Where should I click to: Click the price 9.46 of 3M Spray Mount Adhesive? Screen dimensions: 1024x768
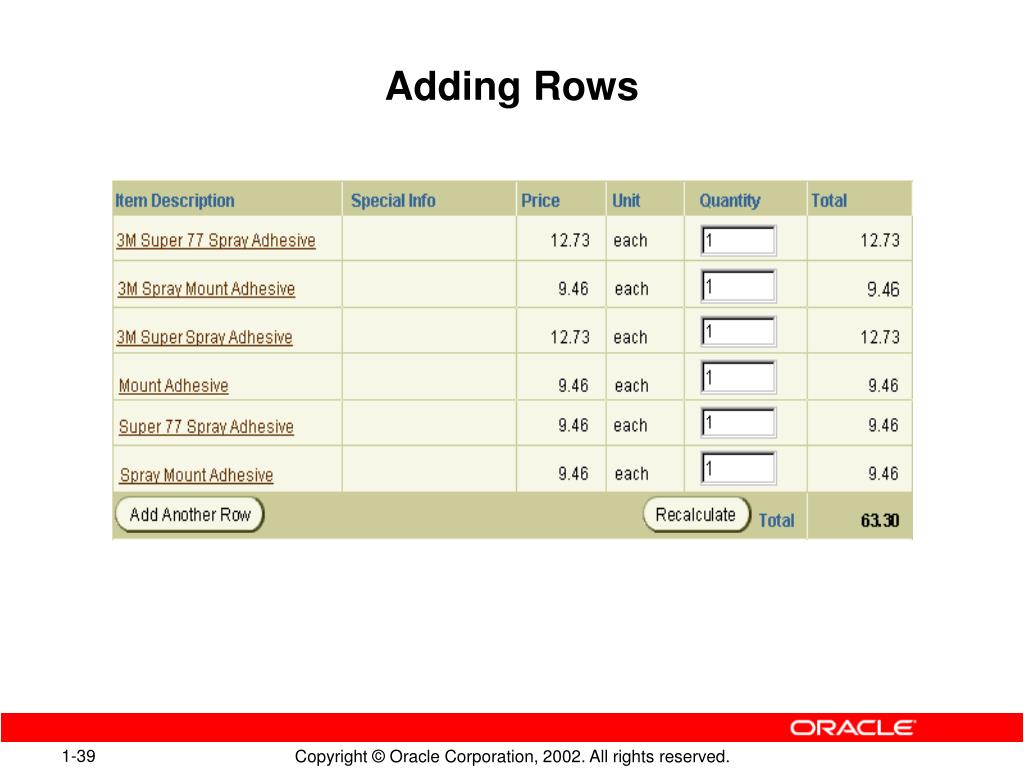click(573, 289)
